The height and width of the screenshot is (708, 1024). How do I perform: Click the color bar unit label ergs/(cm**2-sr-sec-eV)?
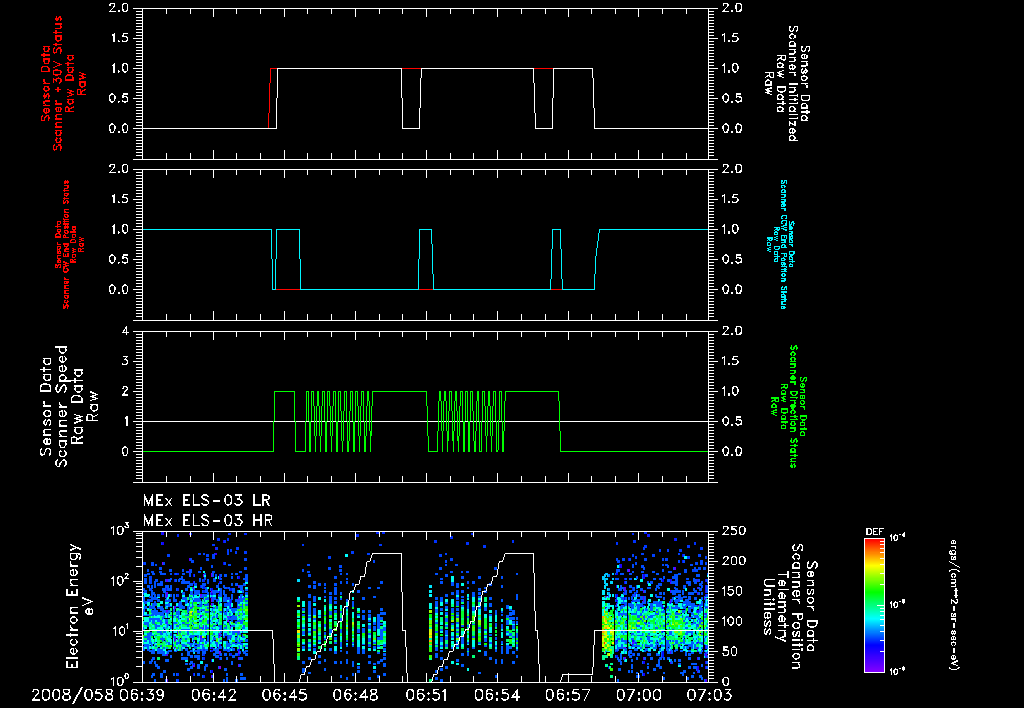pos(953,604)
